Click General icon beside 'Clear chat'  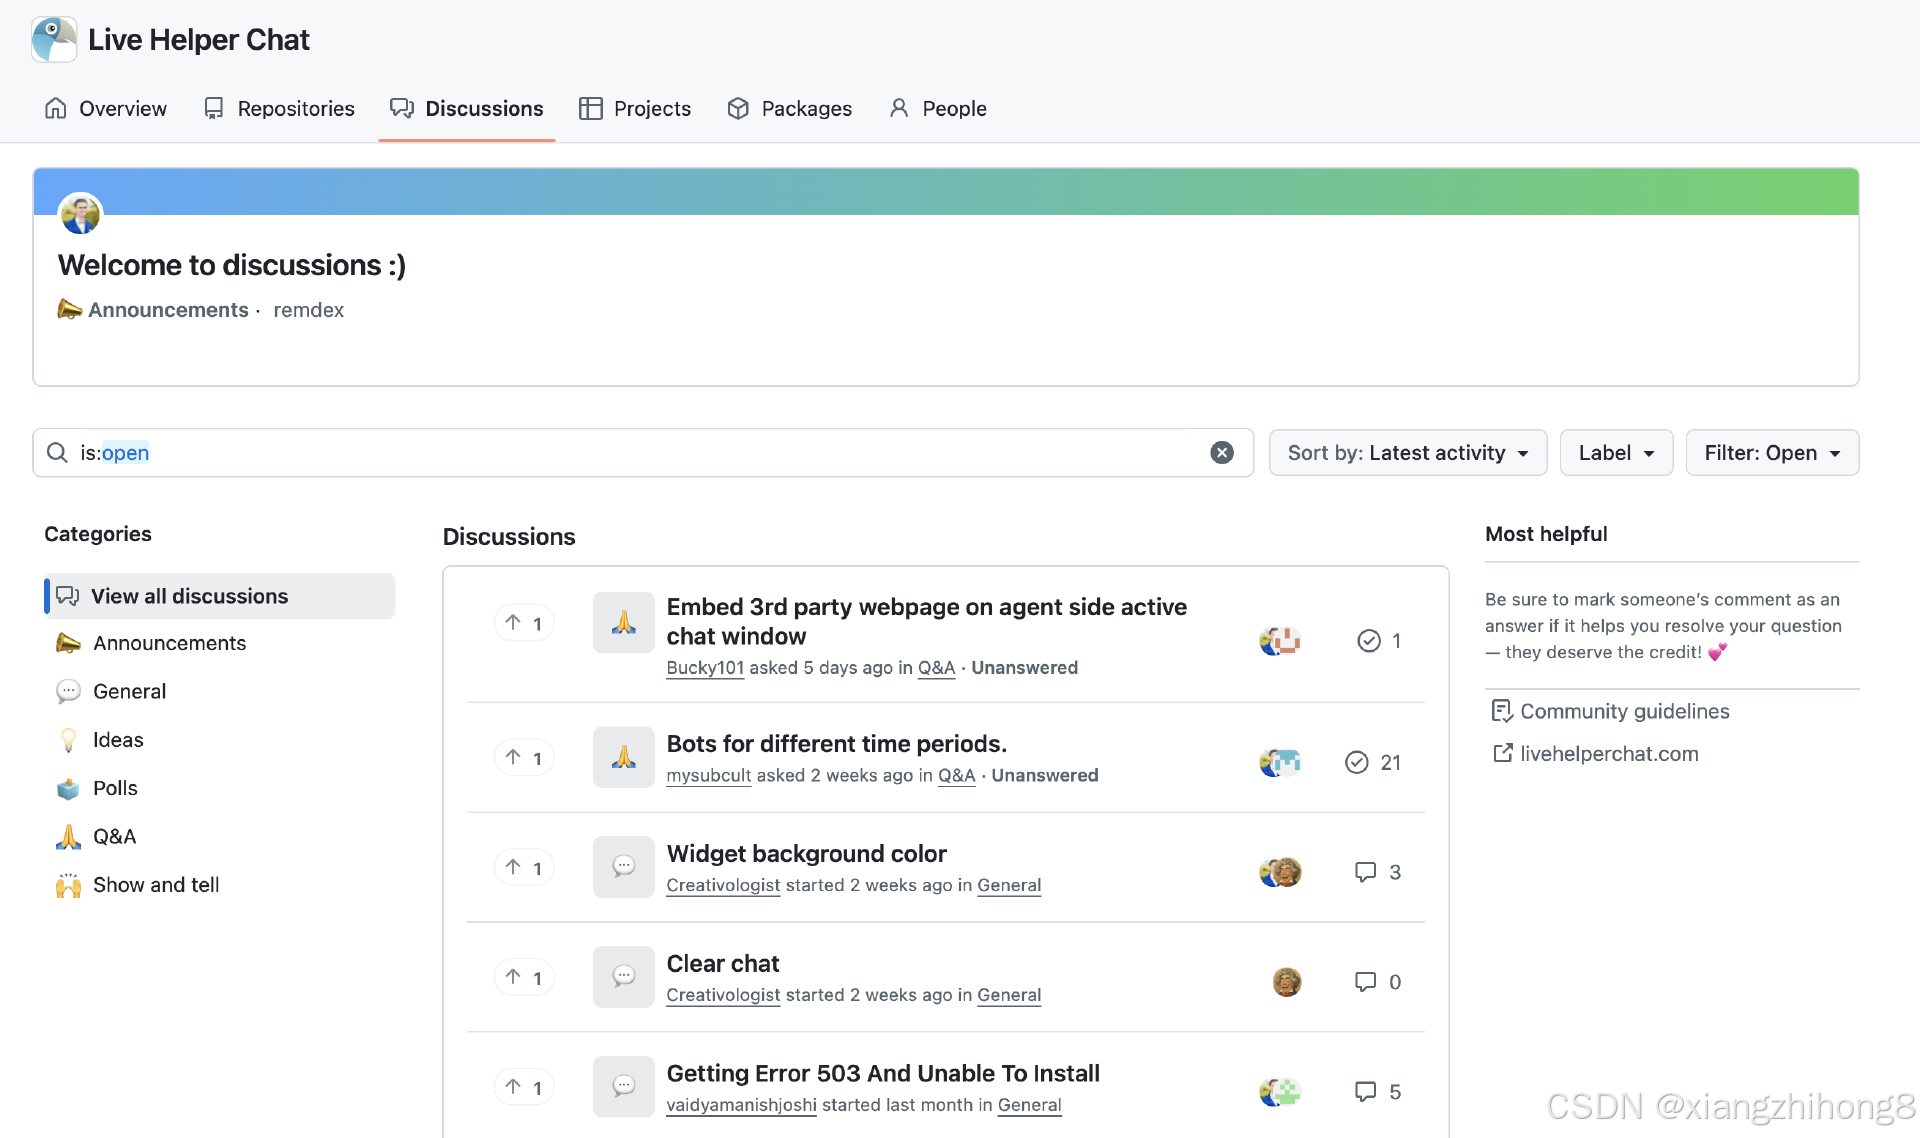tap(624, 976)
